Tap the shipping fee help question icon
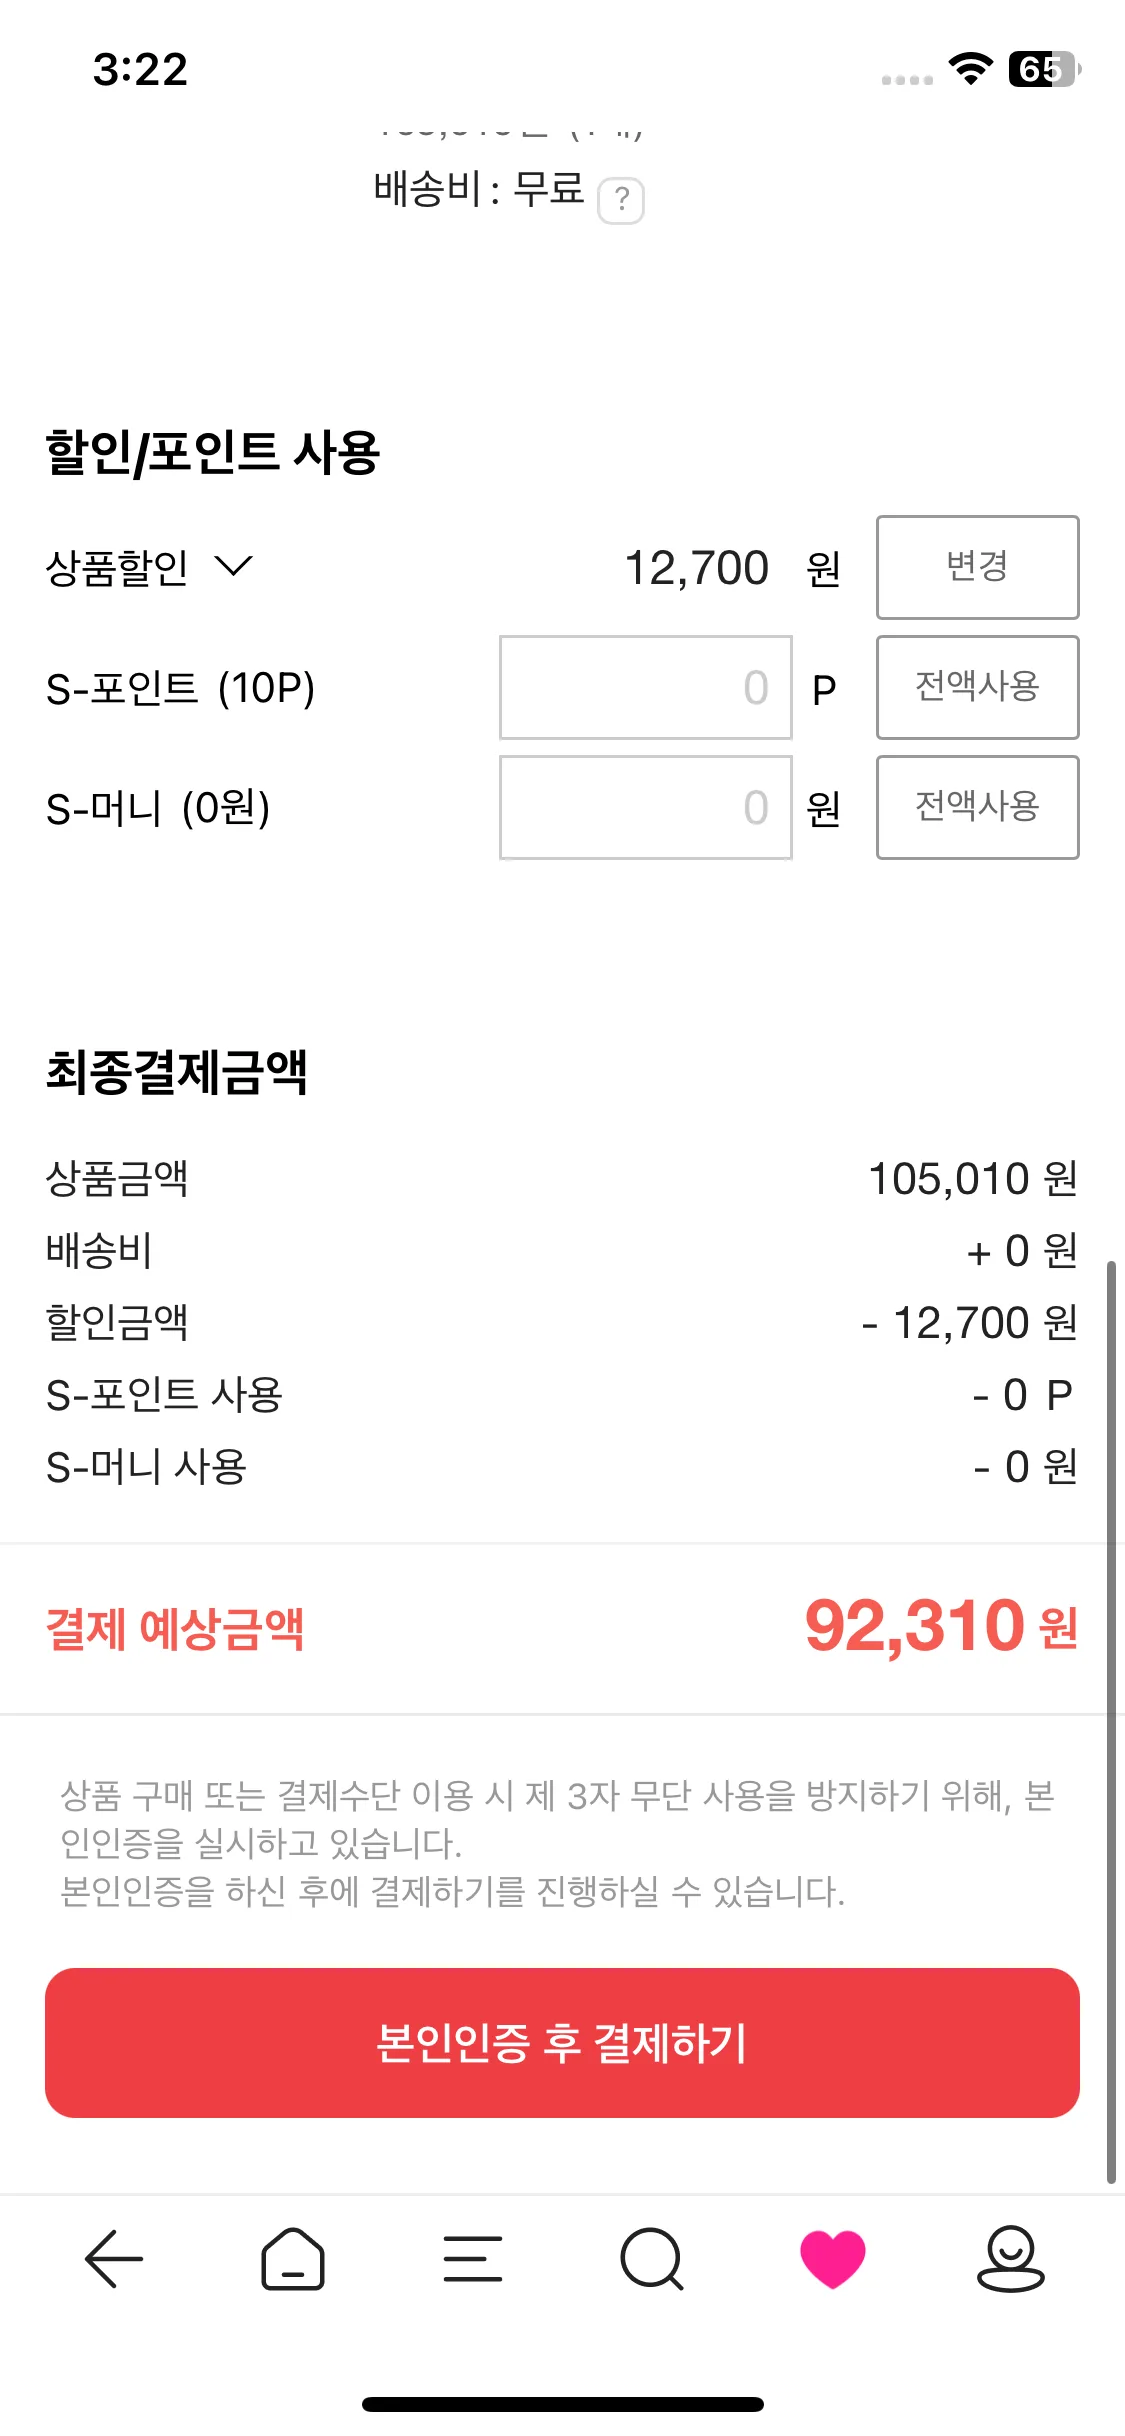This screenshot has height=2436, width=1125. pos(621,200)
